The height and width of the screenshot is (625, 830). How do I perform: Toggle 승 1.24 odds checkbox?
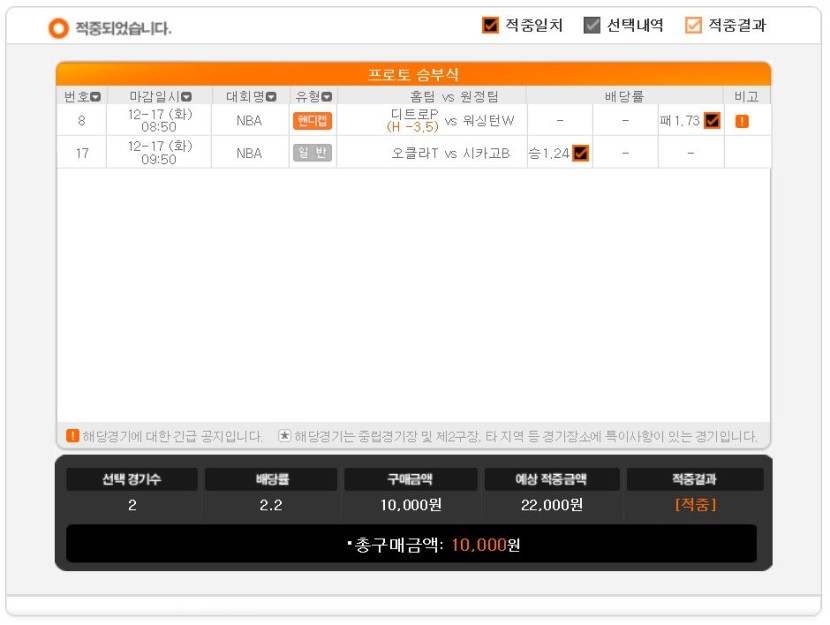[x=581, y=153]
